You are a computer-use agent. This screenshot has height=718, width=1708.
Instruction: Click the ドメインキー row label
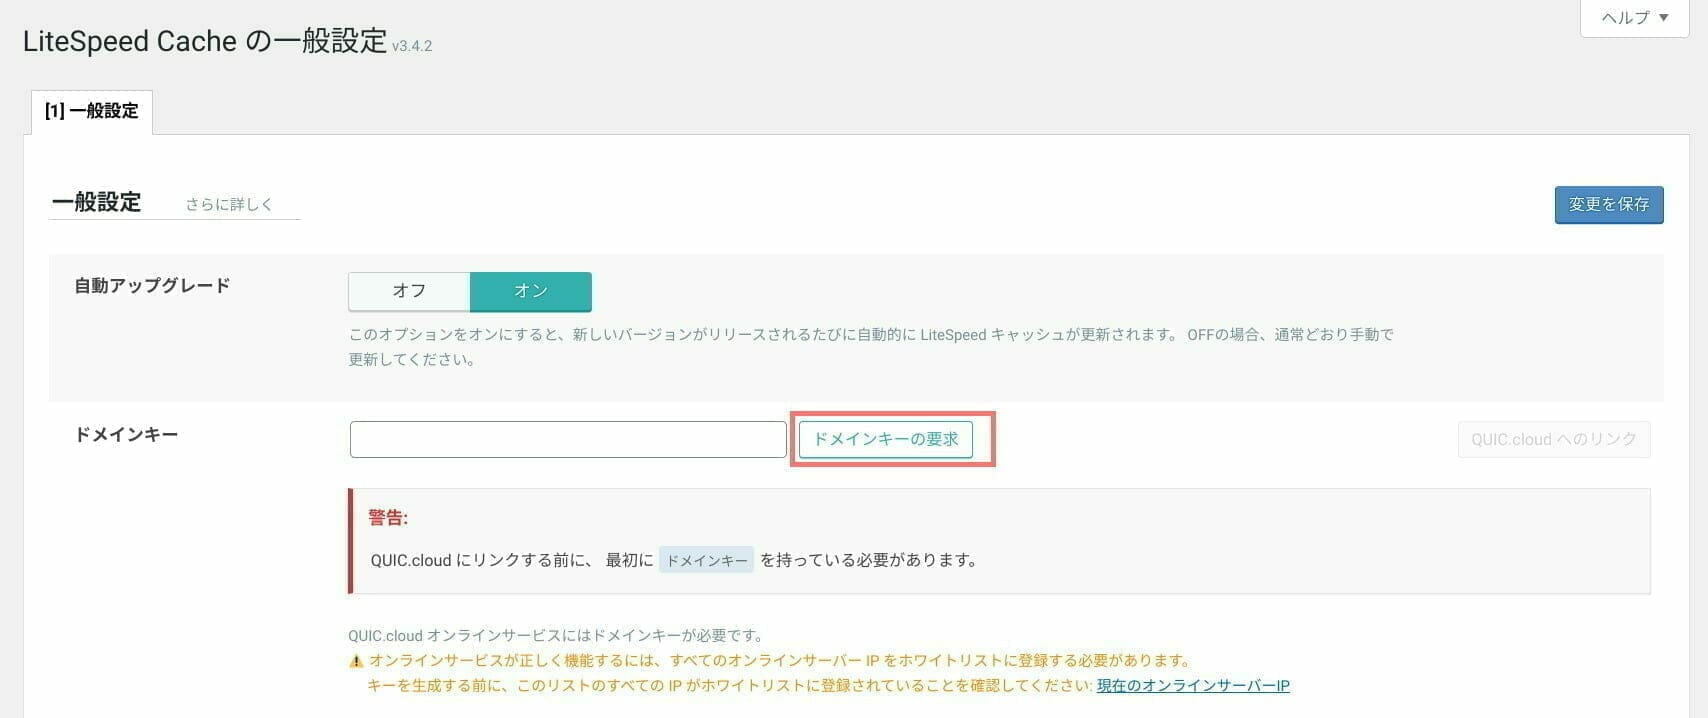click(126, 435)
